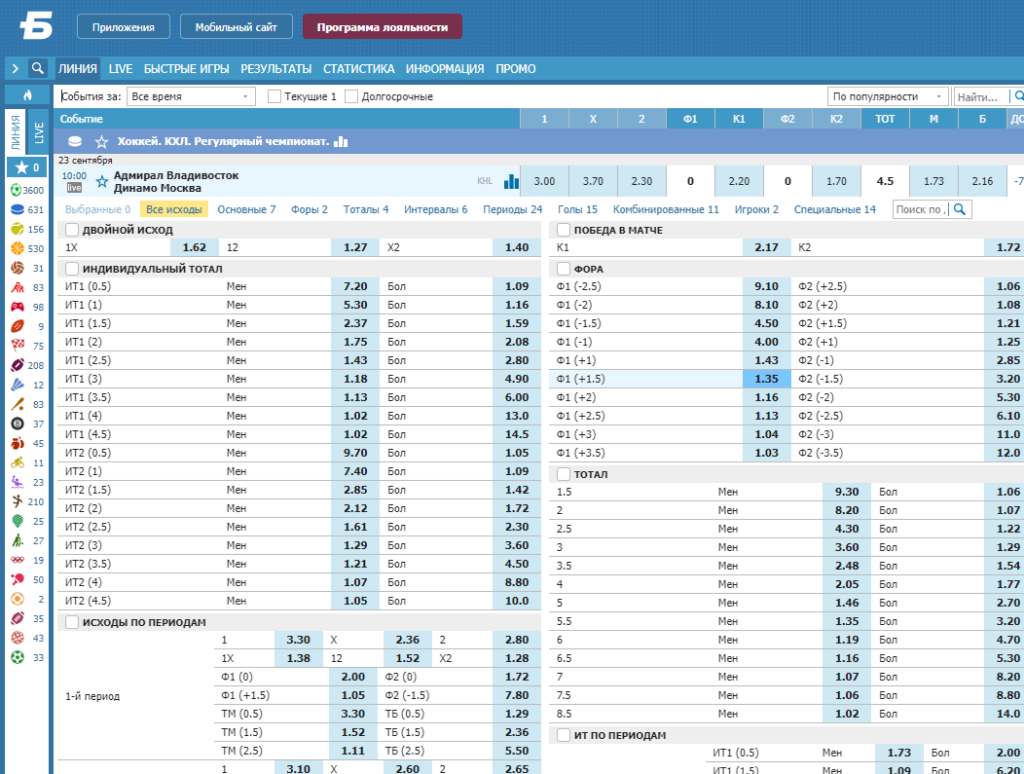Check the Победа в матче box
The image size is (1024, 774).
[x=564, y=230]
